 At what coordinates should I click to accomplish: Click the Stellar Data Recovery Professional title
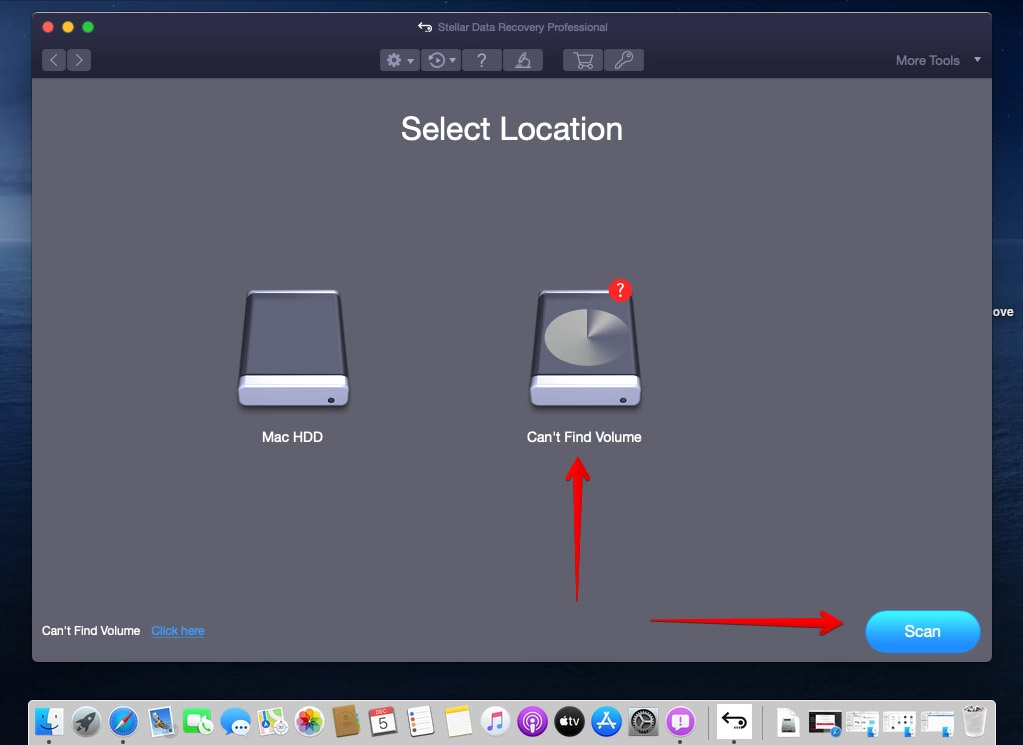coord(522,27)
